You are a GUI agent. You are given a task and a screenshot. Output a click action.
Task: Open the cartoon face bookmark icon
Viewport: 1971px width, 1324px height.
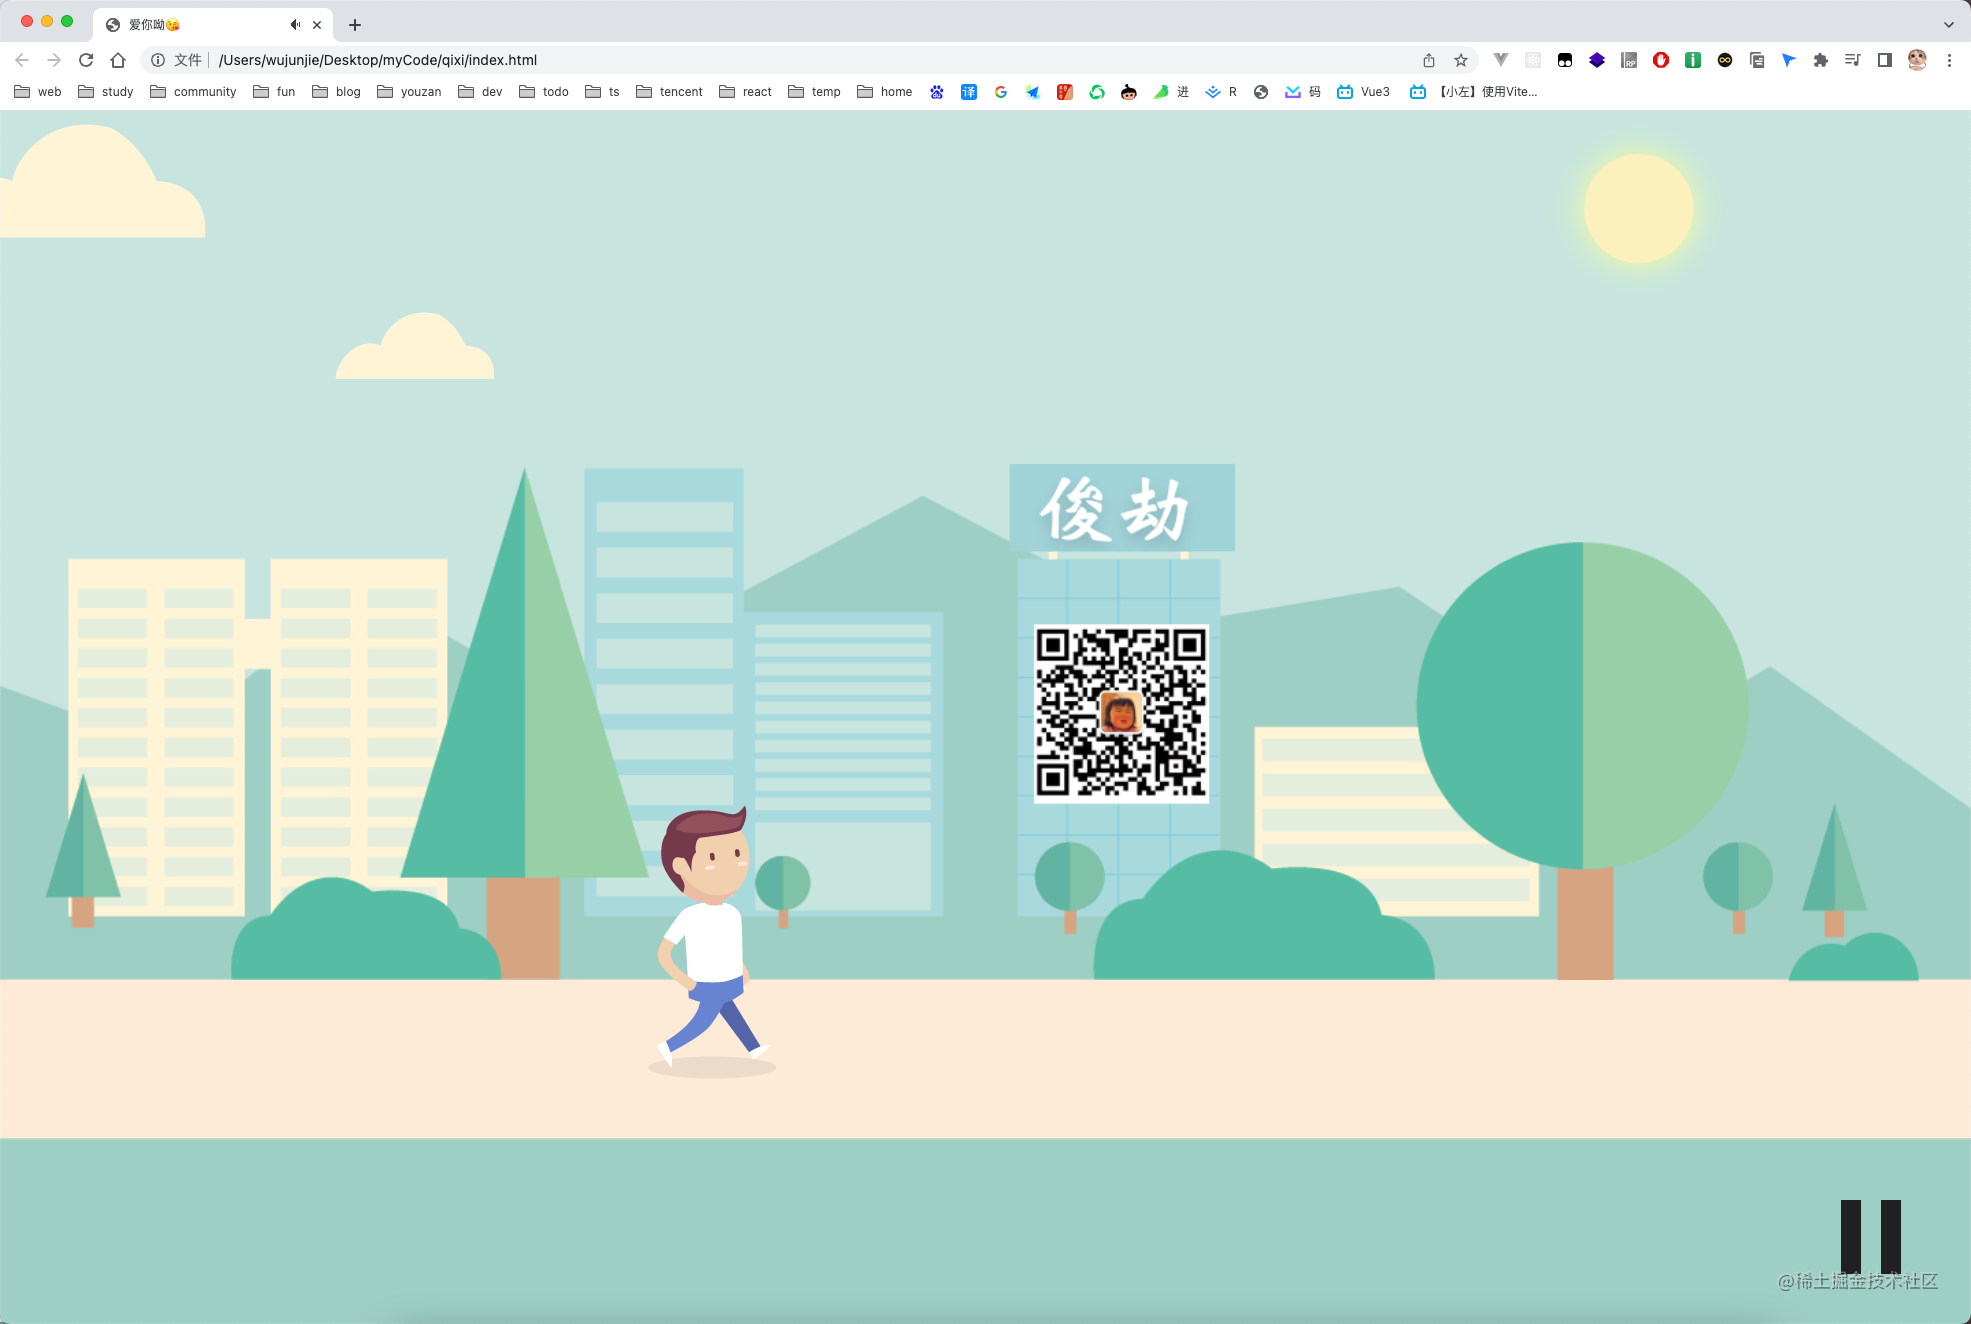click(x=1129, y=92)
